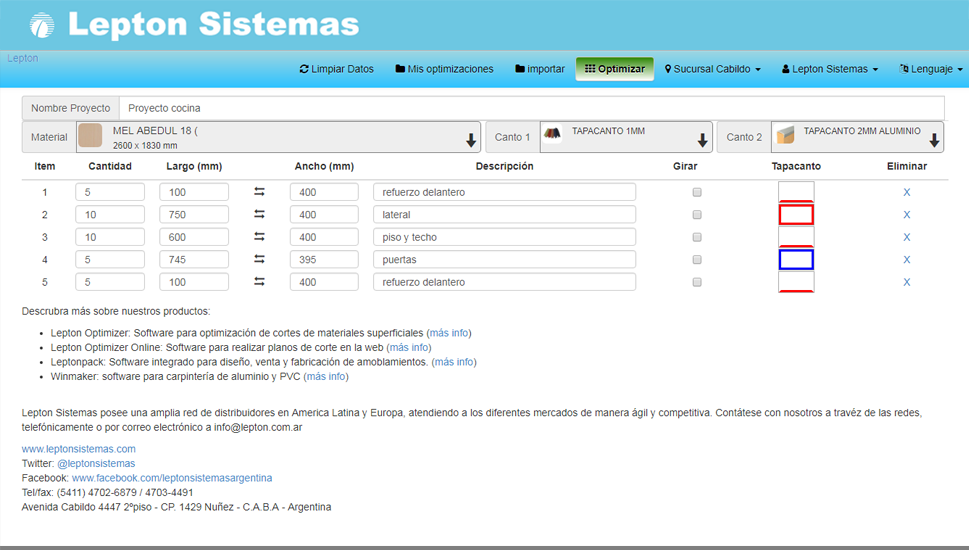Viewport: 969px width, 550px height.
Task: Remove the puertas row using X
Action: click(x=907, y=260)
